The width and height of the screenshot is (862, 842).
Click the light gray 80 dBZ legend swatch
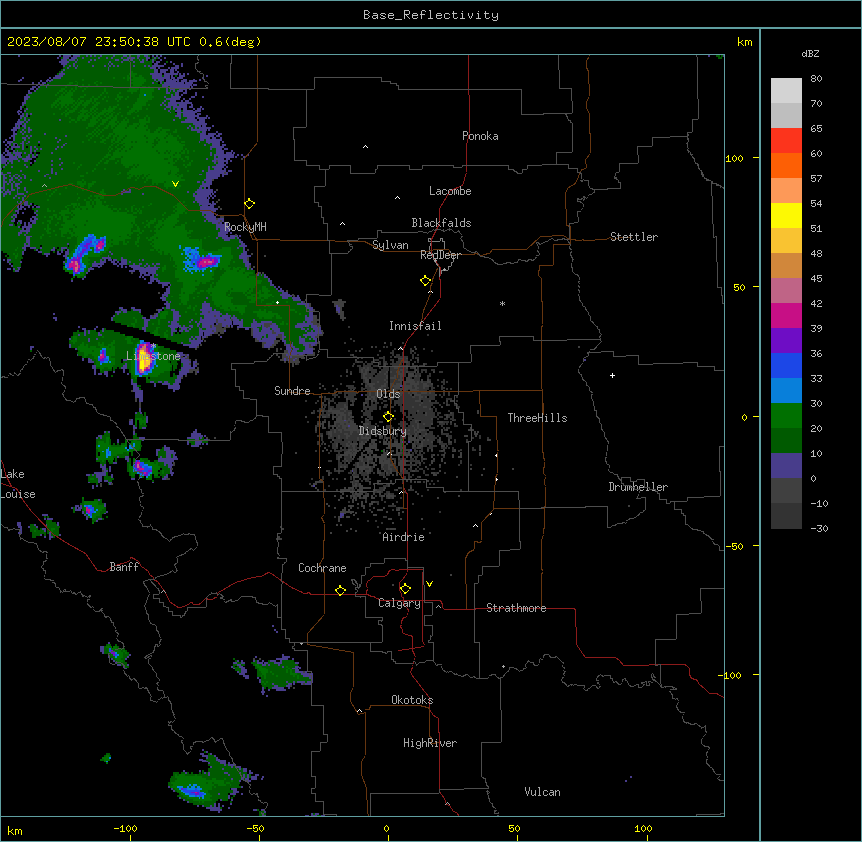point(786,91)
